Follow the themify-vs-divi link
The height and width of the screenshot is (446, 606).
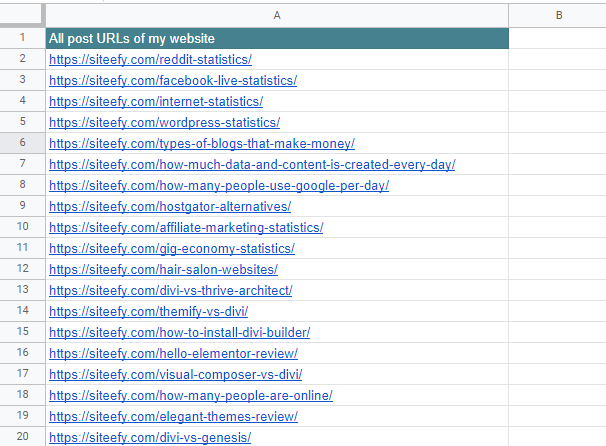pyautogui.click(x=148, y=311)
